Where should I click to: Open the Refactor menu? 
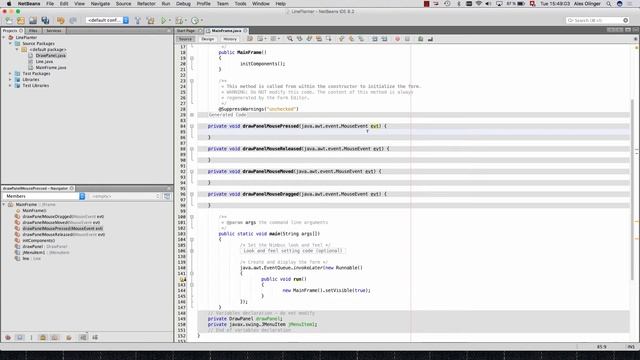[146, 4]
